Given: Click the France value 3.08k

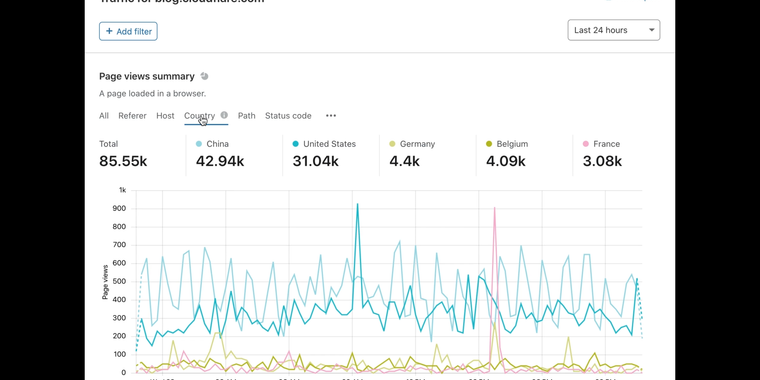Looking at the screenshot, I should (x=602, y=161).
